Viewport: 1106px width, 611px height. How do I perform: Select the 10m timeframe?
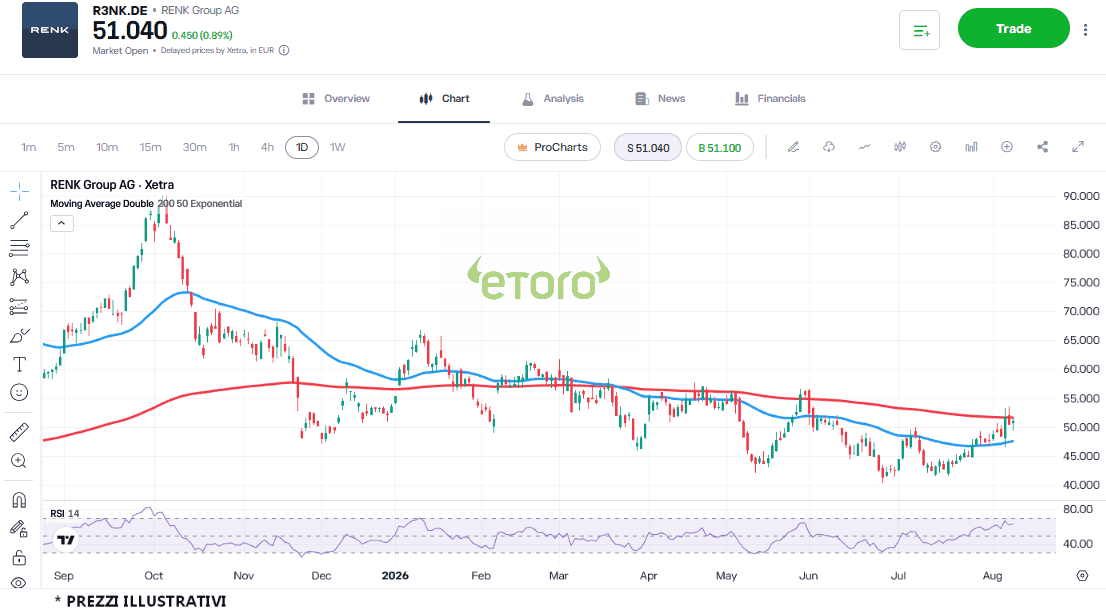[x=107, y=147]
